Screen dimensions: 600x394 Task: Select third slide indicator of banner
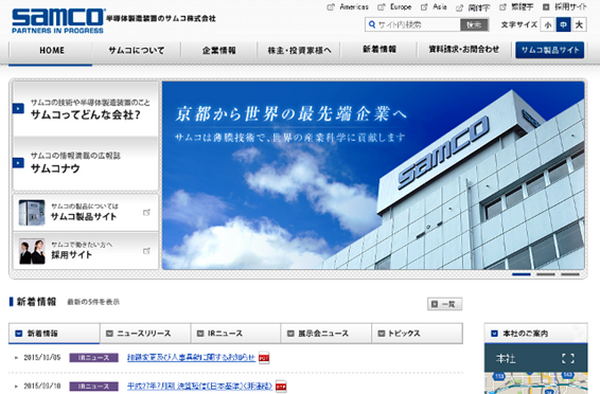click(x=570, y=274)
